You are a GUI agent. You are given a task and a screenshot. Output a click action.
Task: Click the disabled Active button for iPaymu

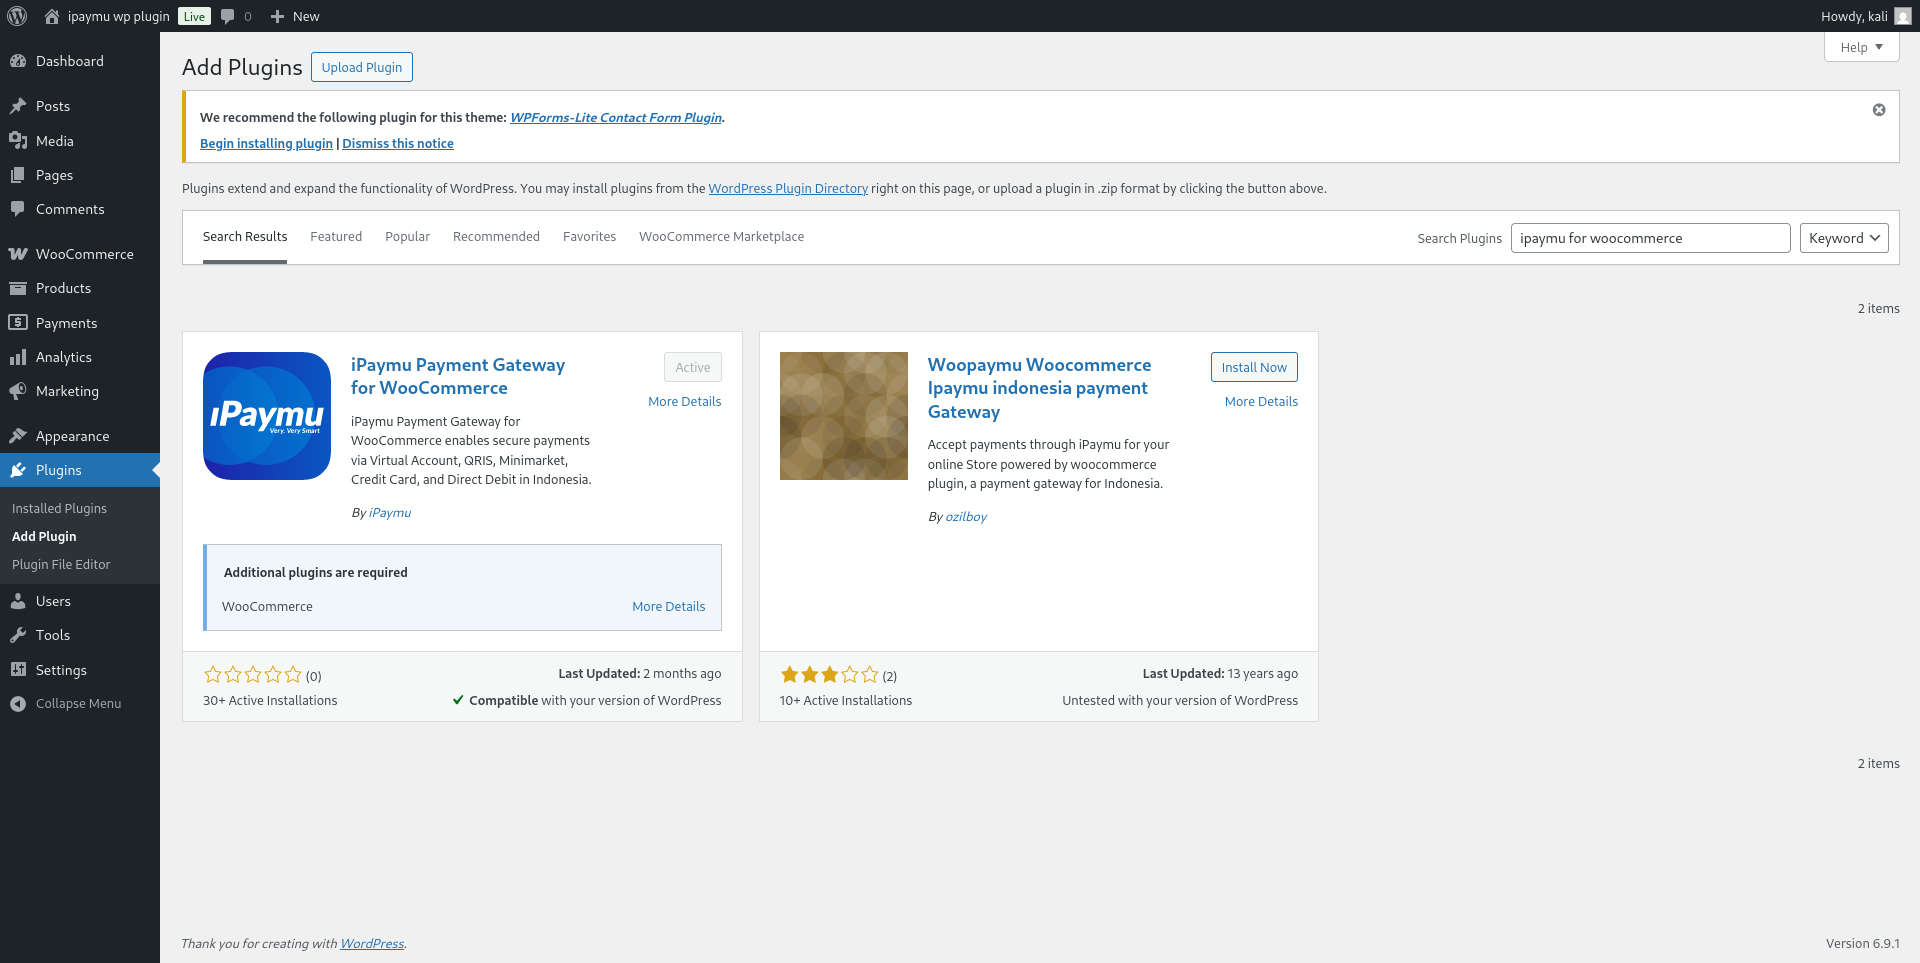pyautogui.click(x=692, y=367)
